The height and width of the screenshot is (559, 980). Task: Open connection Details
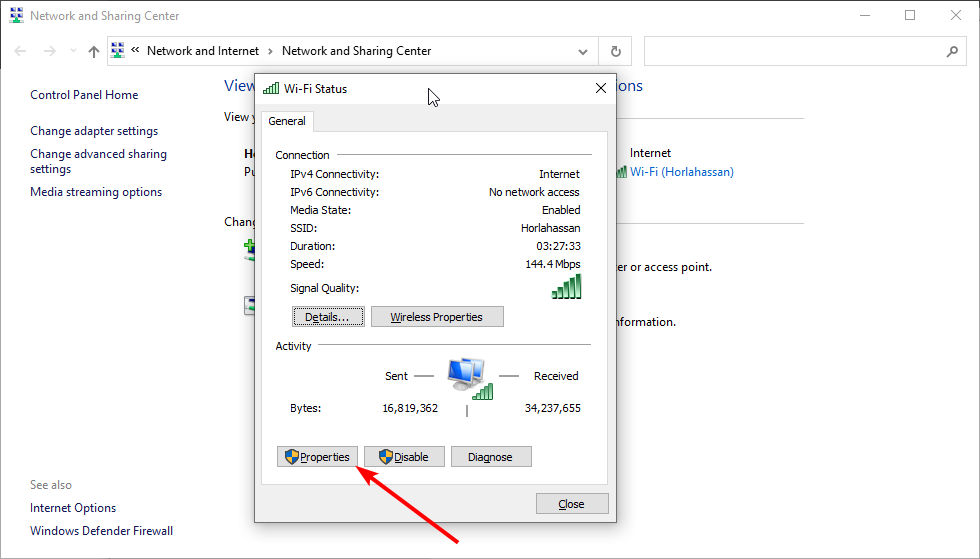[327, 317]
